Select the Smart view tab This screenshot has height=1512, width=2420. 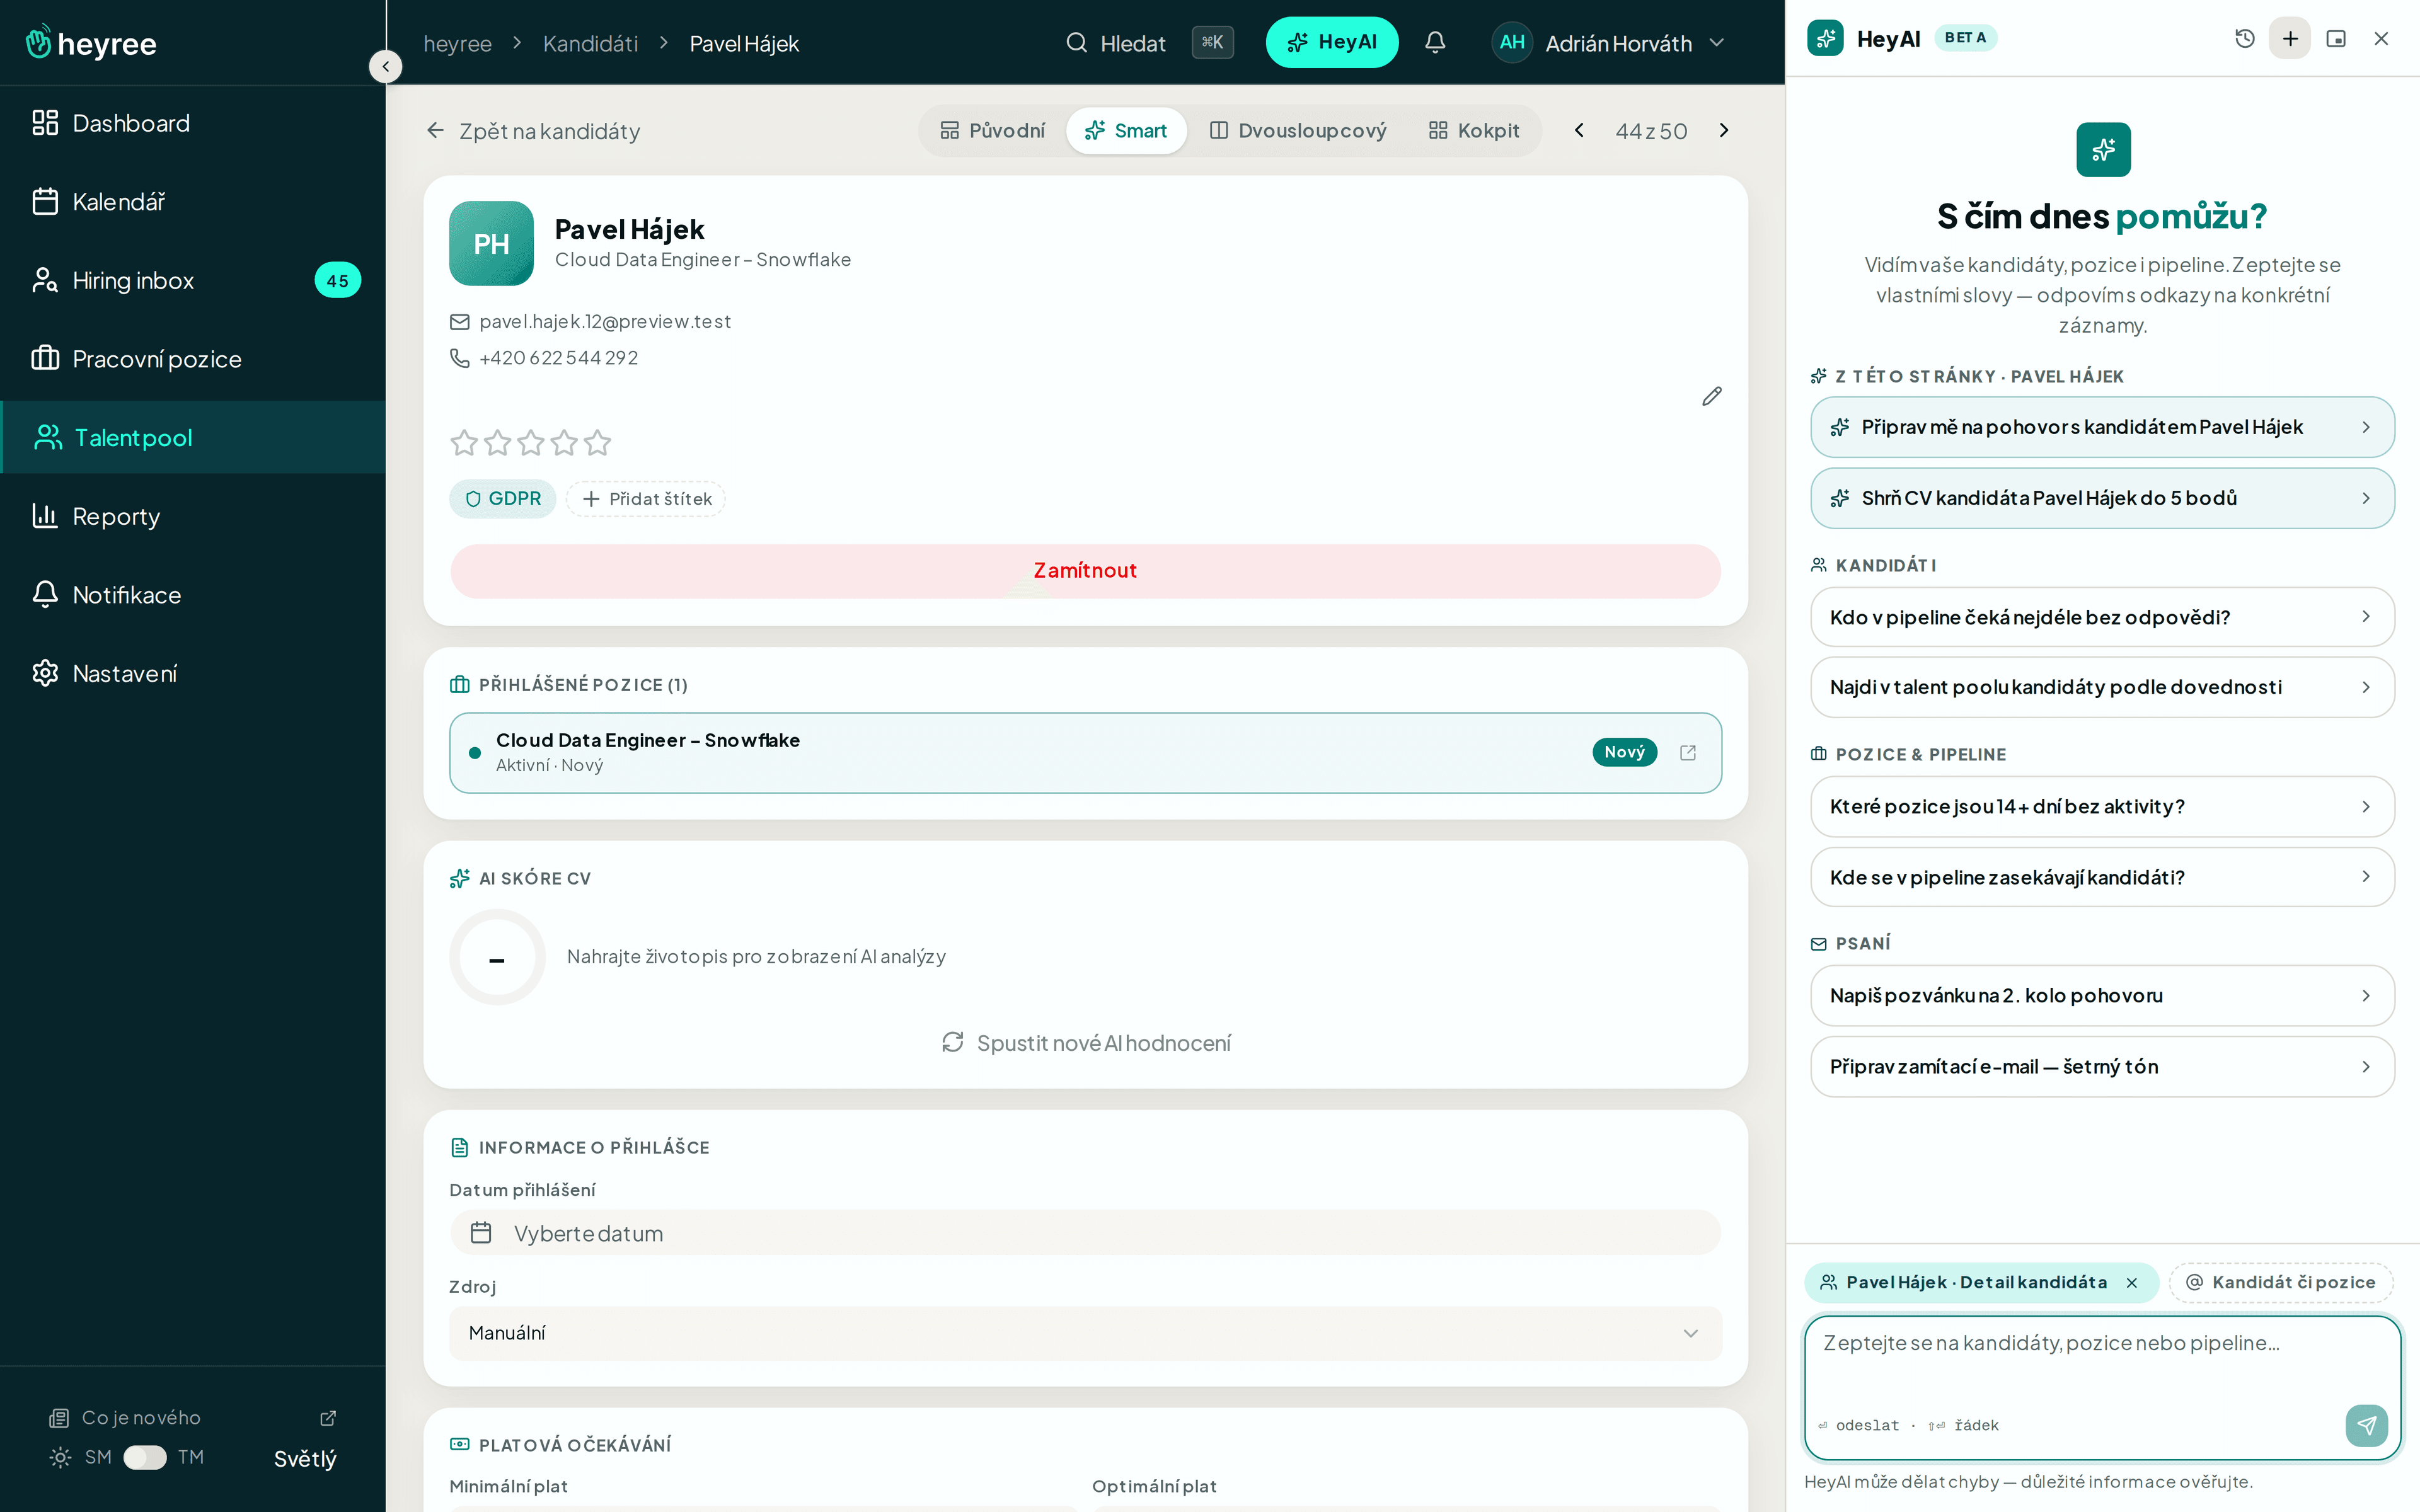(x=1126, y=131)
